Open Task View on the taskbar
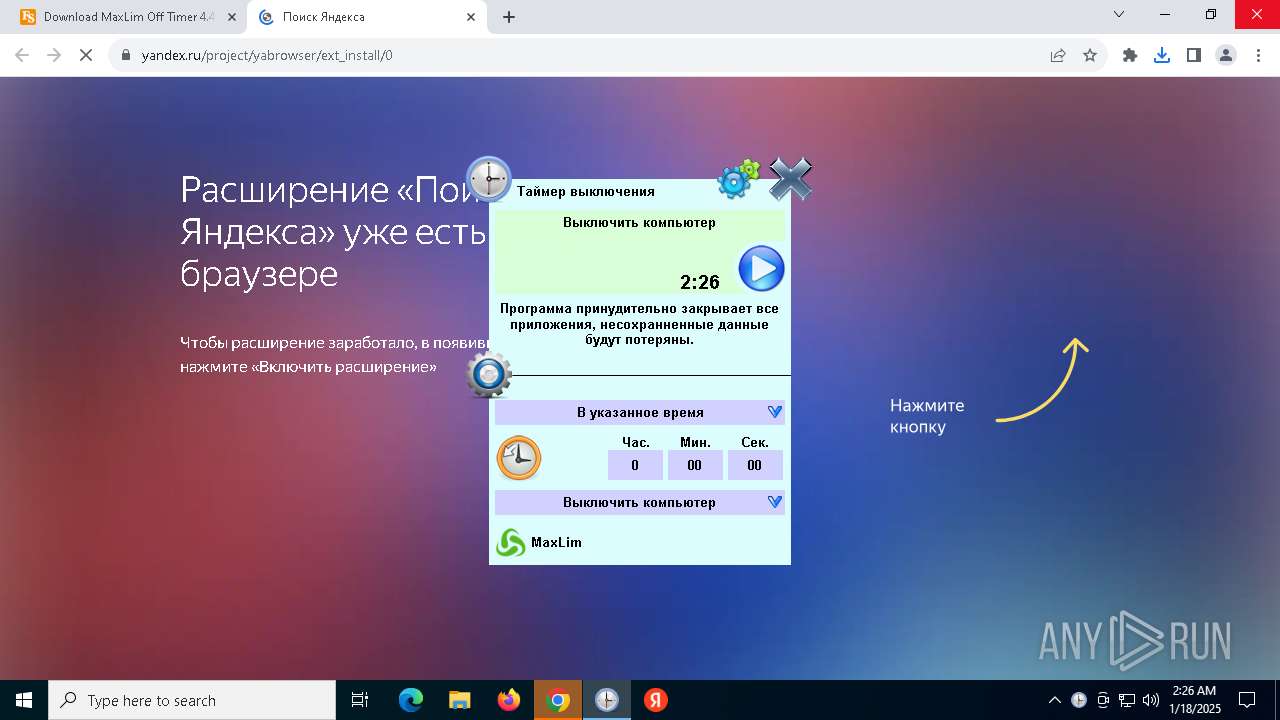 coord(360,700)
